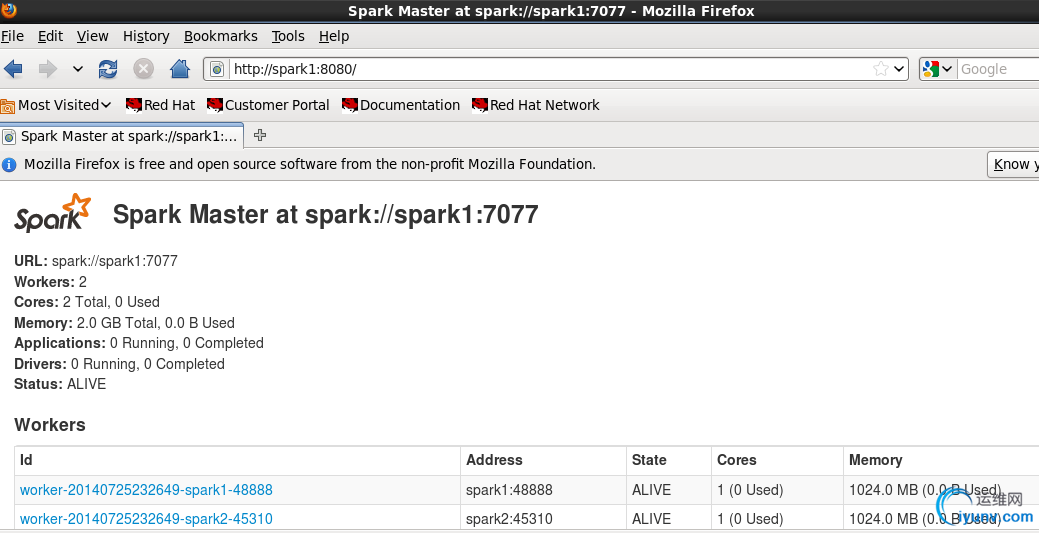Click the info icon in notification bar
The height and width of the screenshot is (533, 1039).
tap(9, 164)
